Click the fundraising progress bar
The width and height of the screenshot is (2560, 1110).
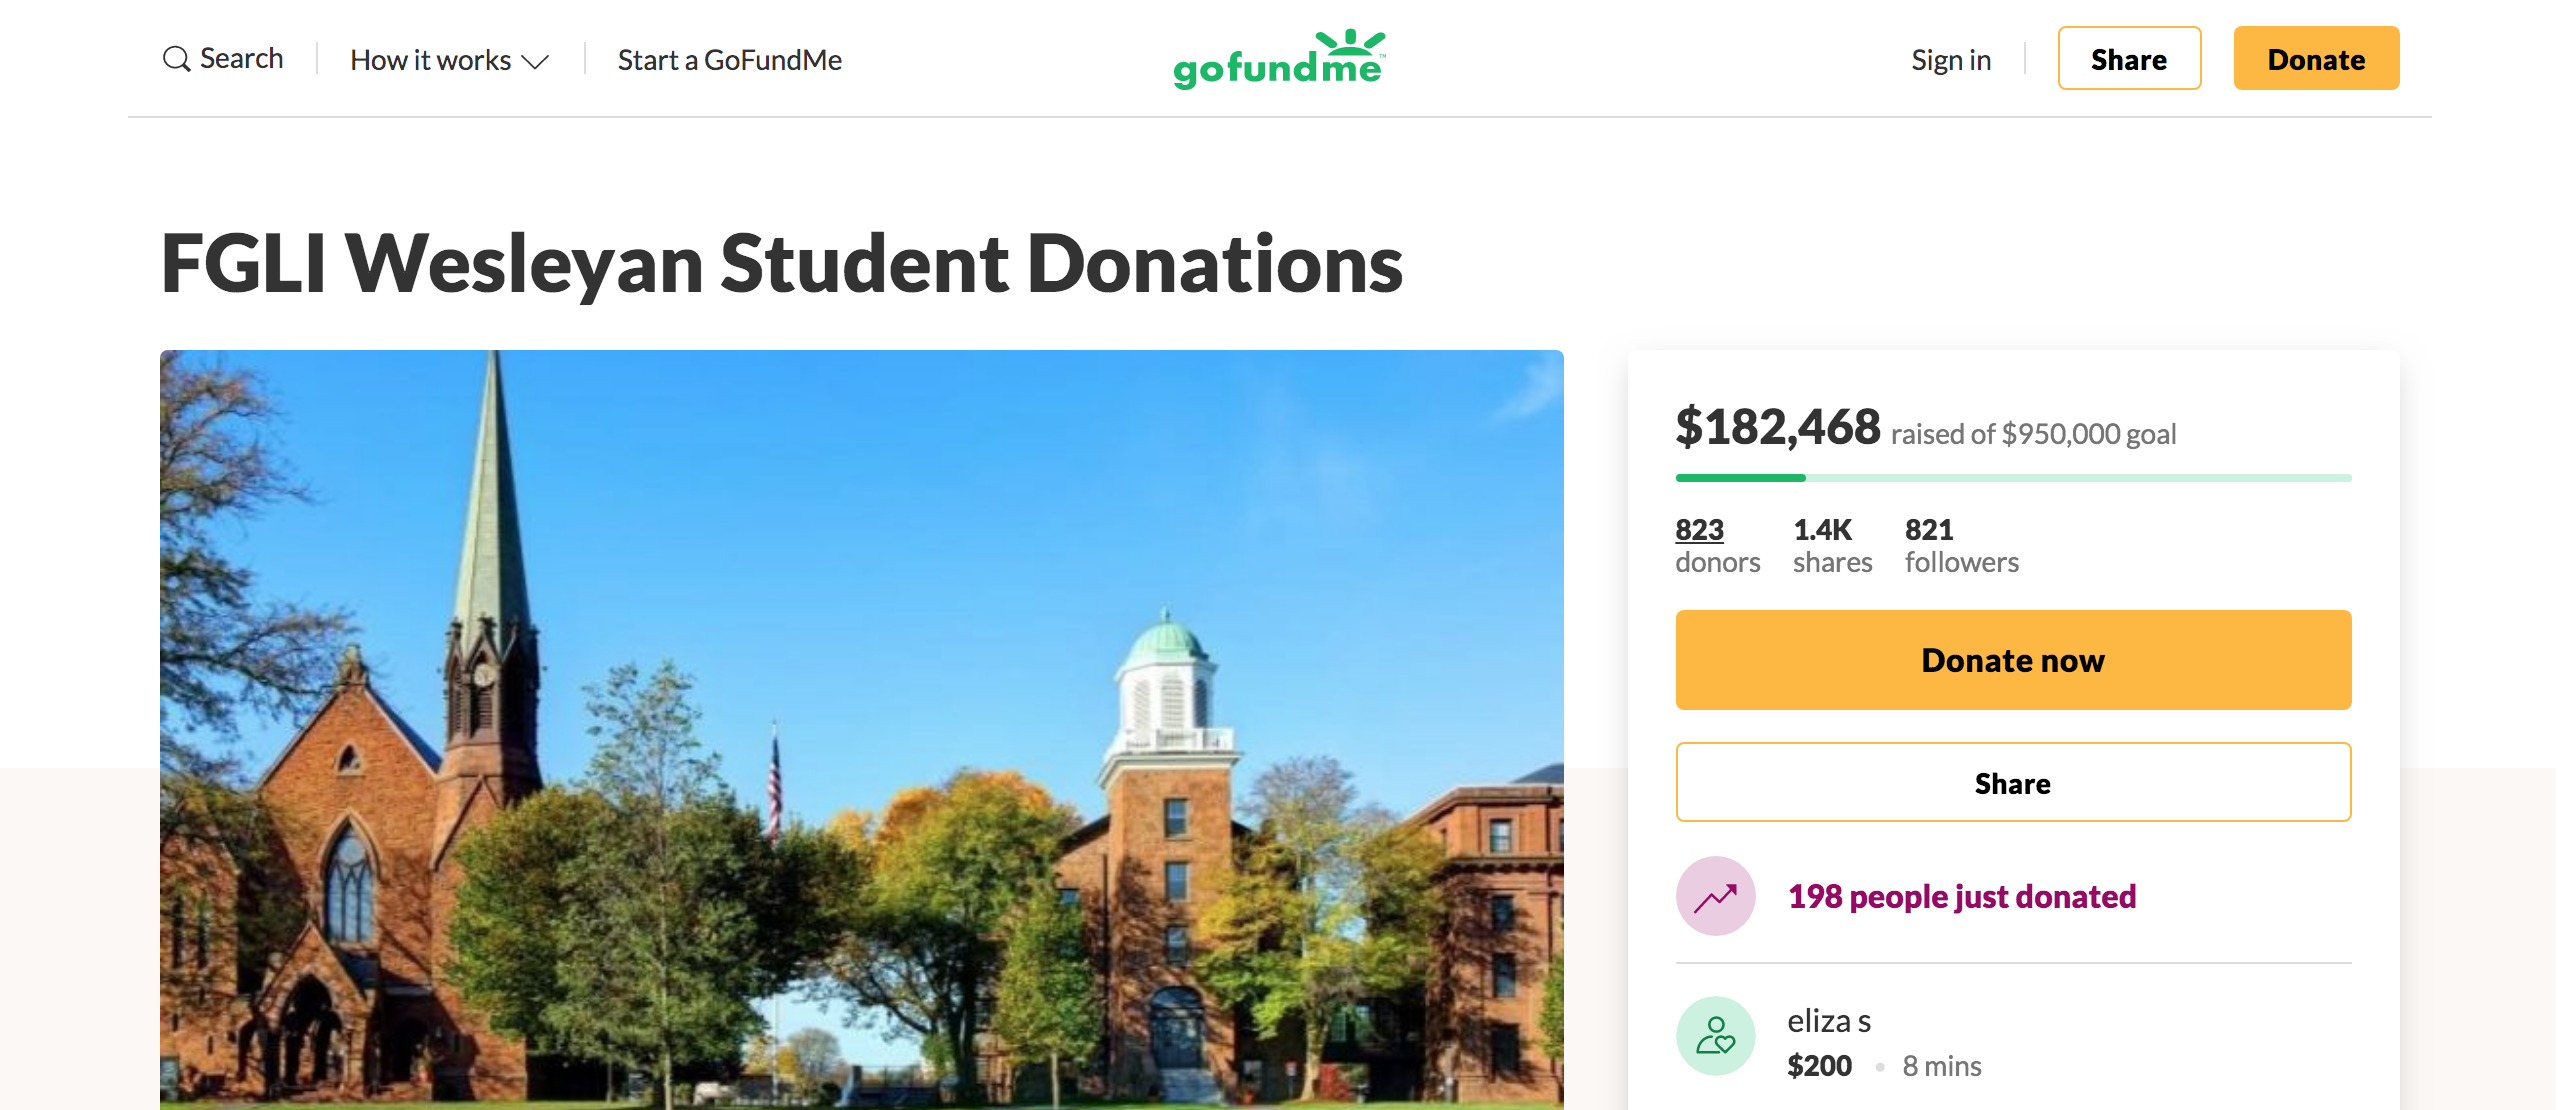(2013, 478)
